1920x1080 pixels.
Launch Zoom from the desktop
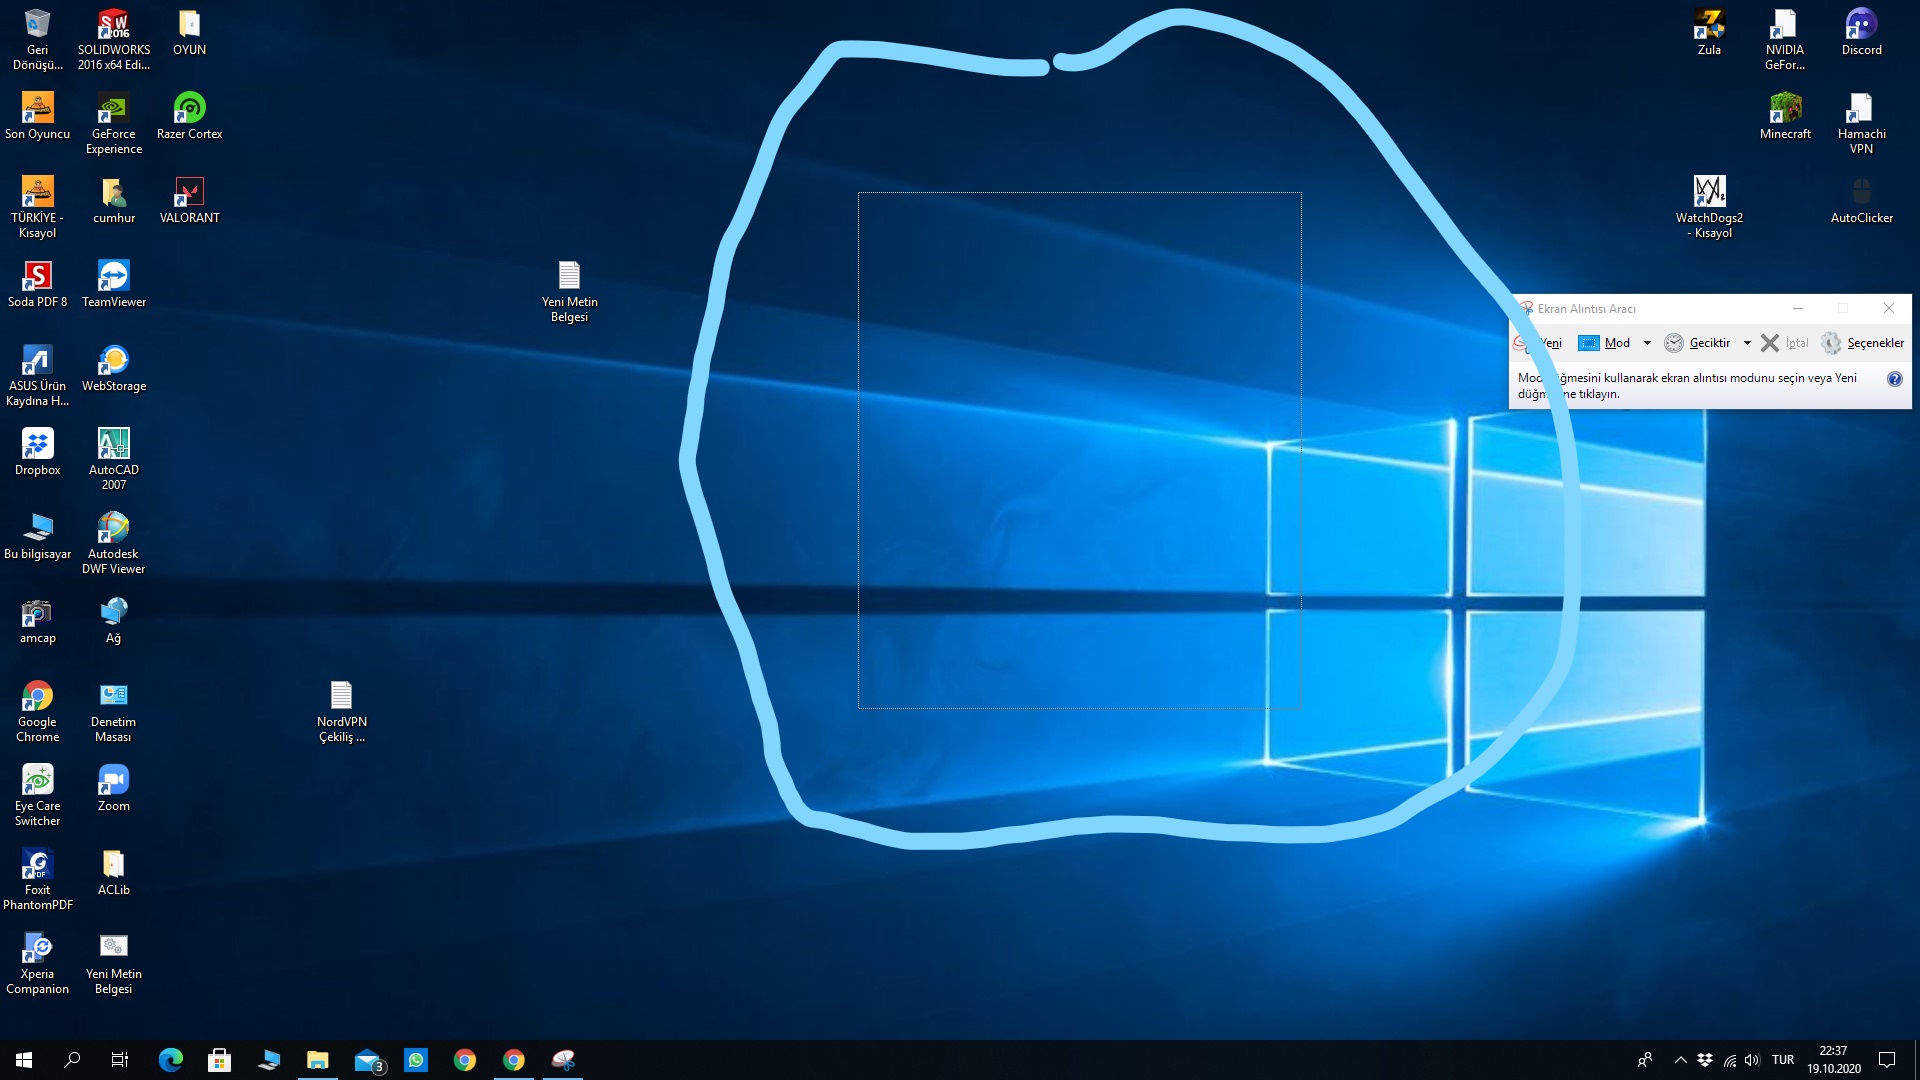coord(113,788)
